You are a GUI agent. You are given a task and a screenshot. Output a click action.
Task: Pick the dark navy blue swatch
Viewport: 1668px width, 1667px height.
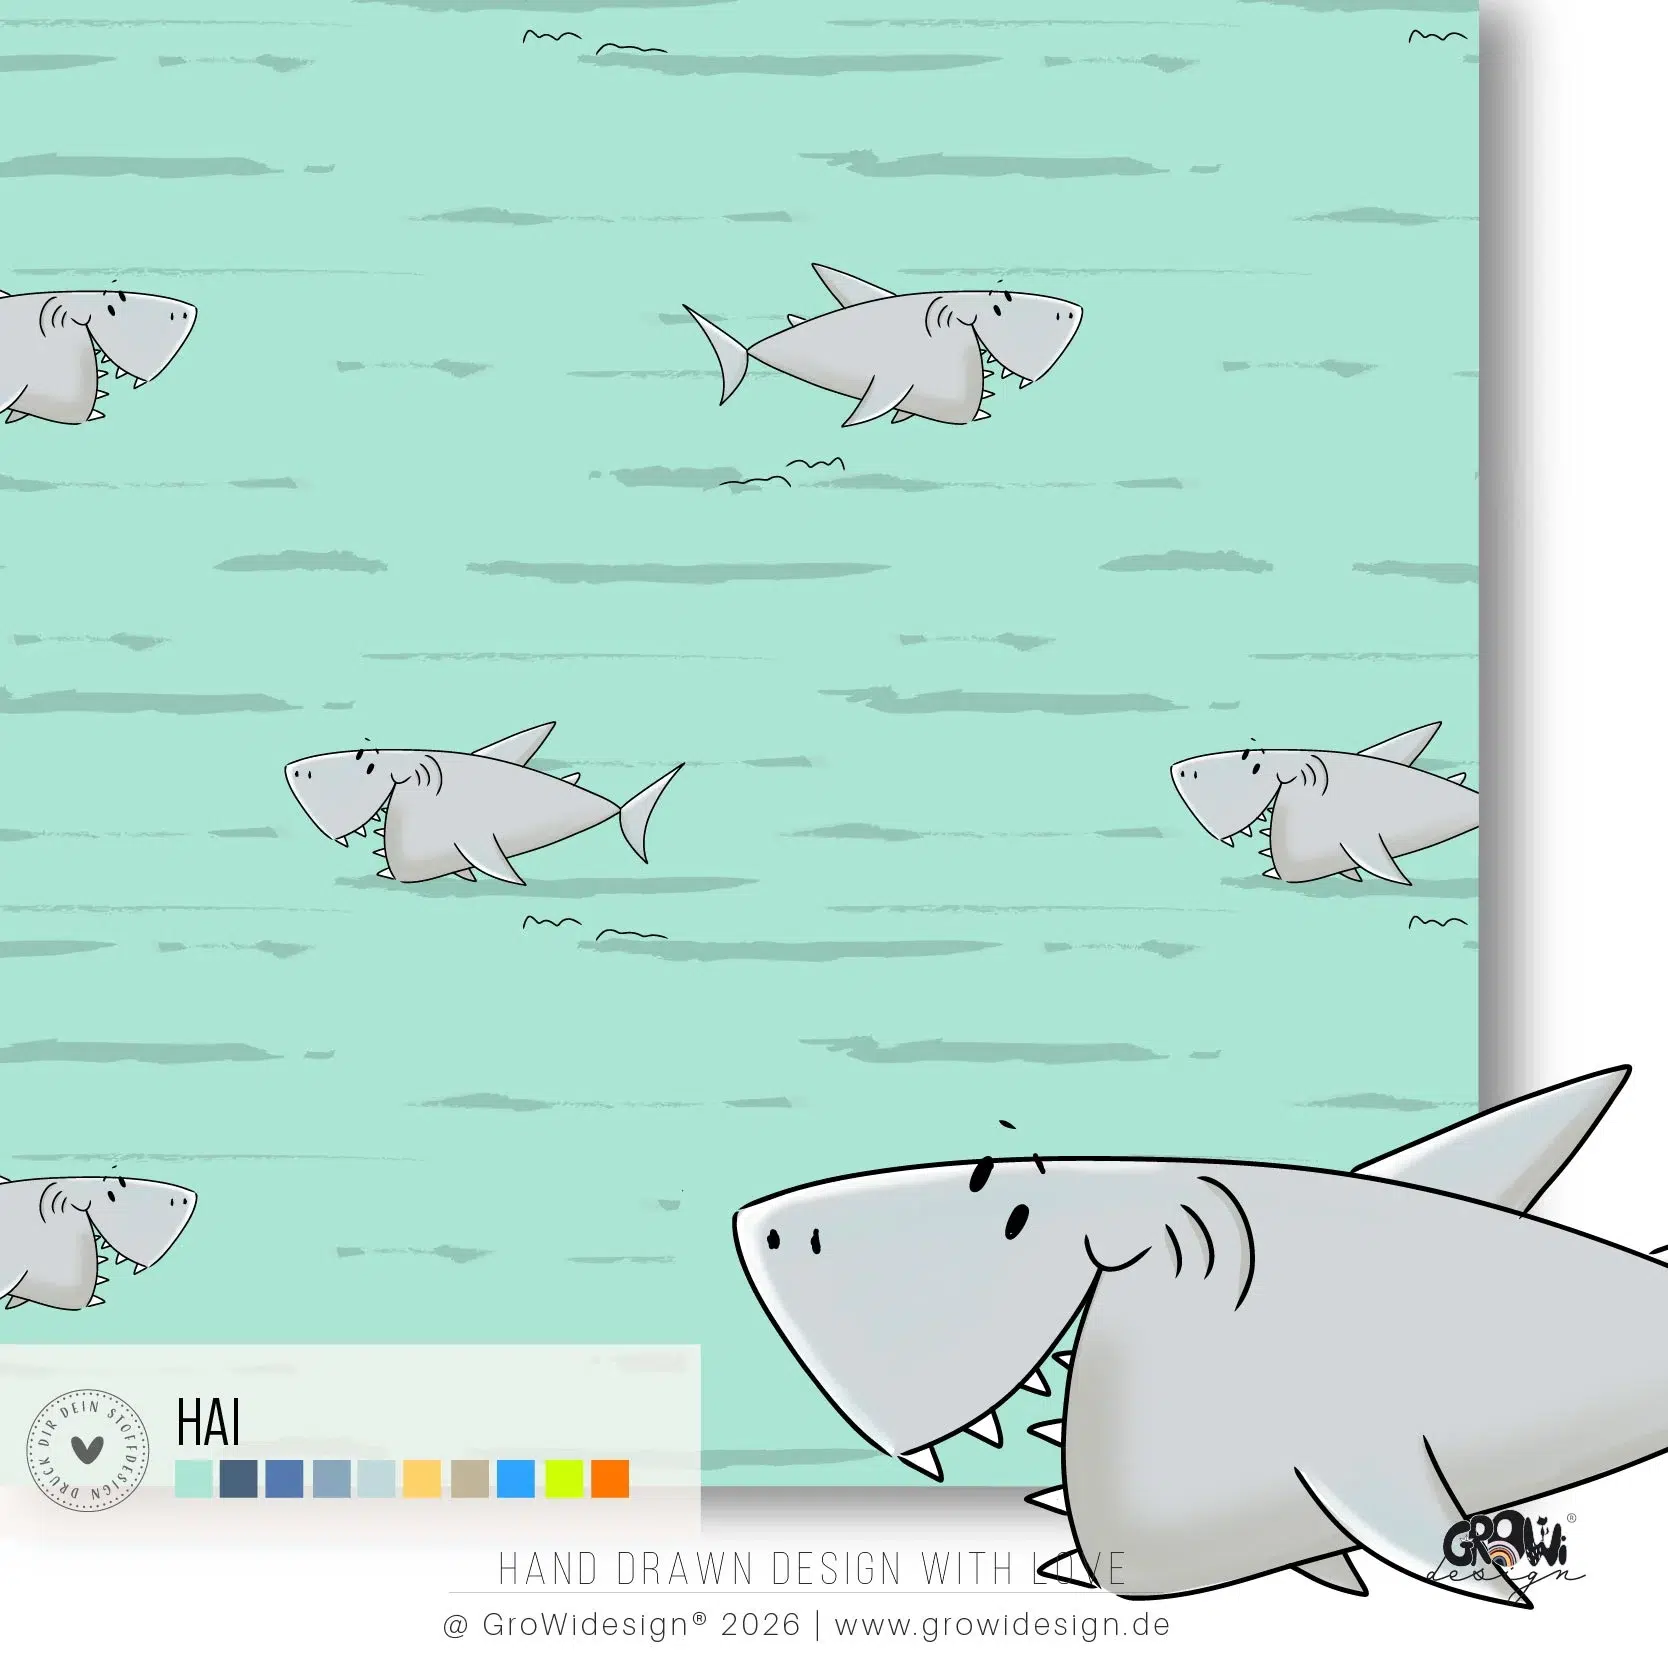point(238,1479)
